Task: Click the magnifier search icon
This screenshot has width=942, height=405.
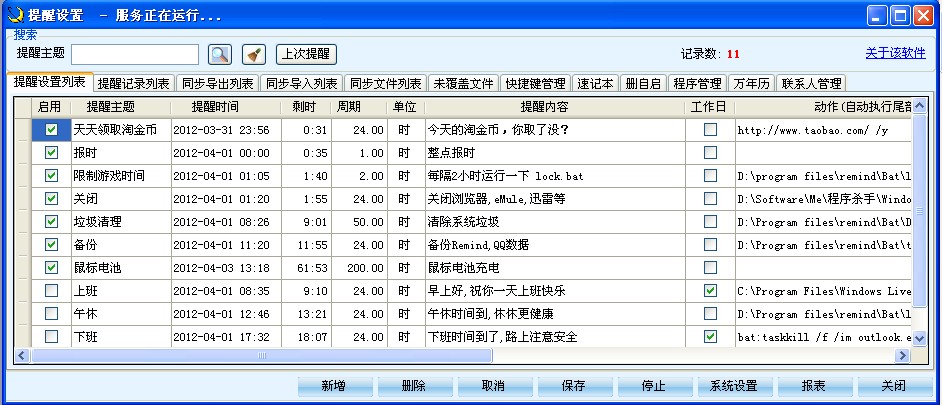Action: click(220, 54)
